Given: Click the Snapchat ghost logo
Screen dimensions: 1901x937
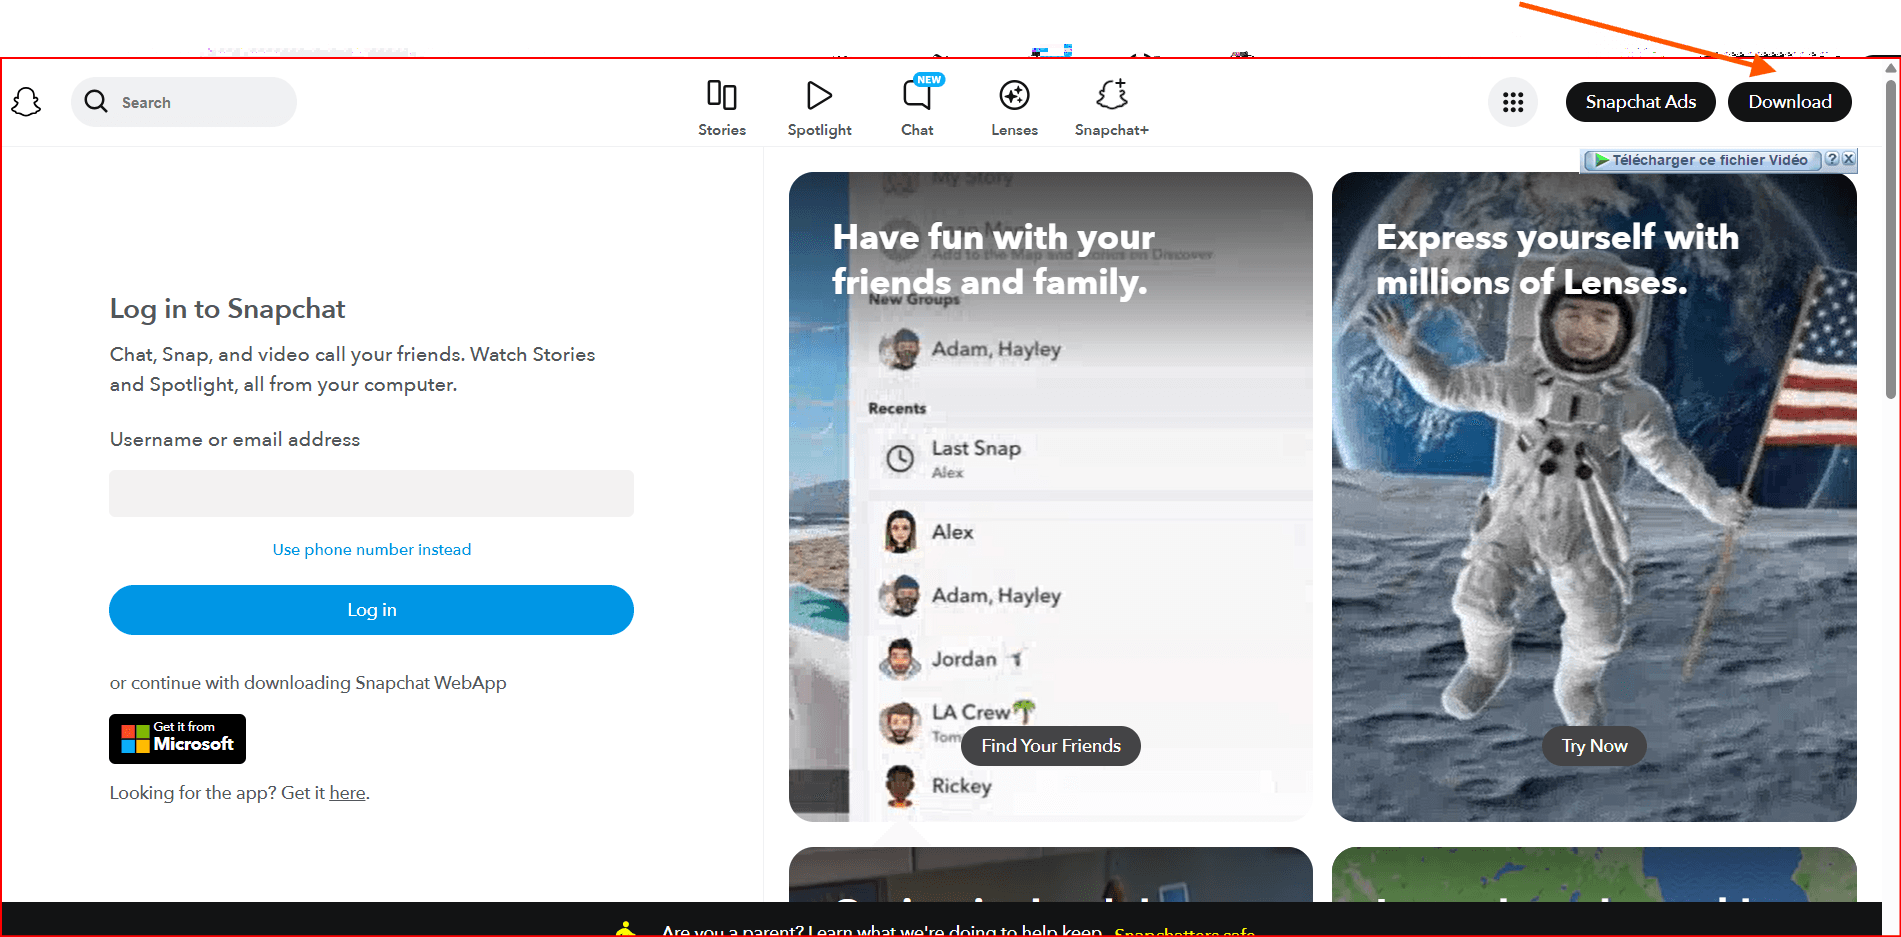Looking at the screenshot, I should coord(26,102).
